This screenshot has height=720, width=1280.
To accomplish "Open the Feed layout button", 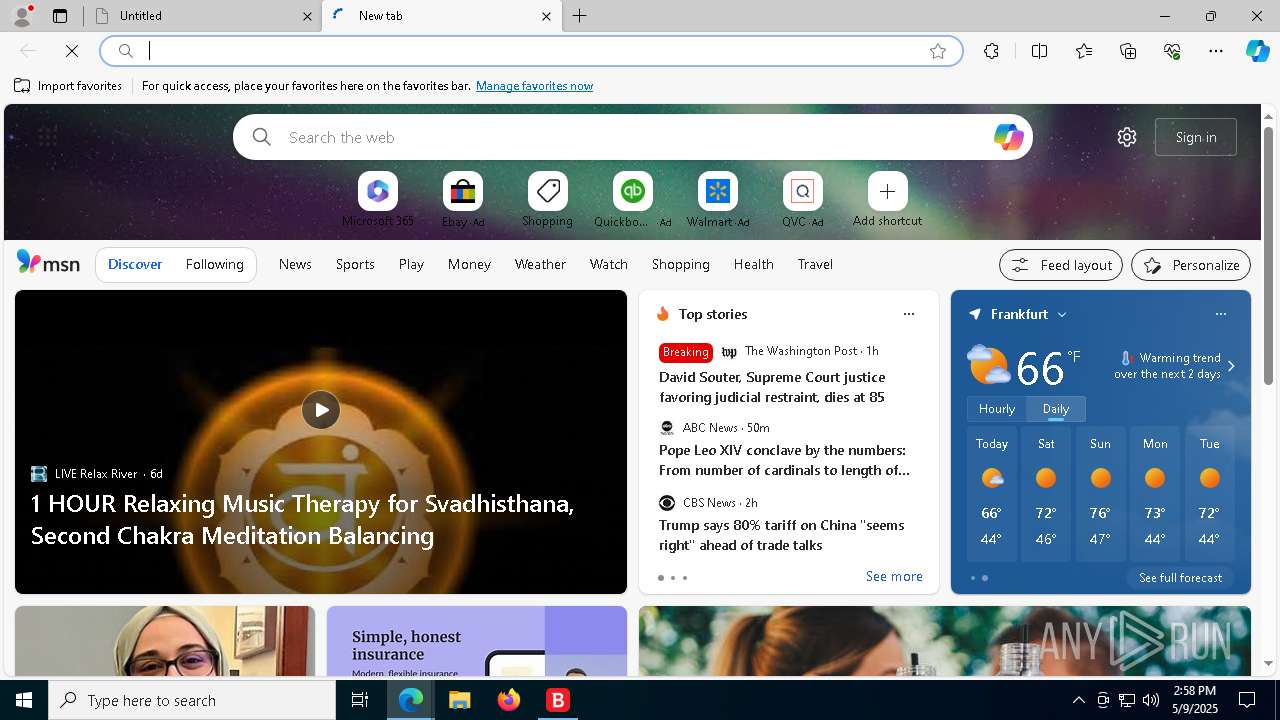I will point(1061,265).
